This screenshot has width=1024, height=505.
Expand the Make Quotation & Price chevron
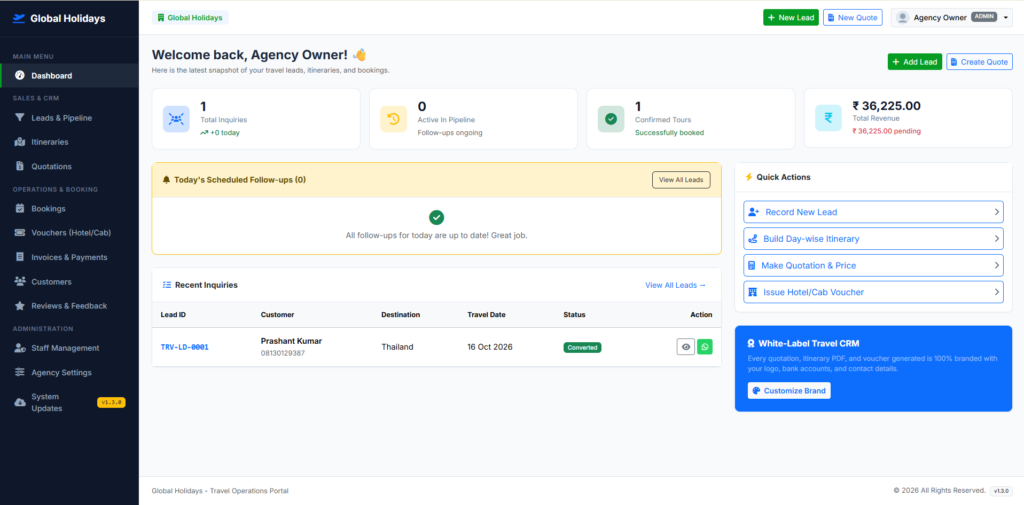997,265
